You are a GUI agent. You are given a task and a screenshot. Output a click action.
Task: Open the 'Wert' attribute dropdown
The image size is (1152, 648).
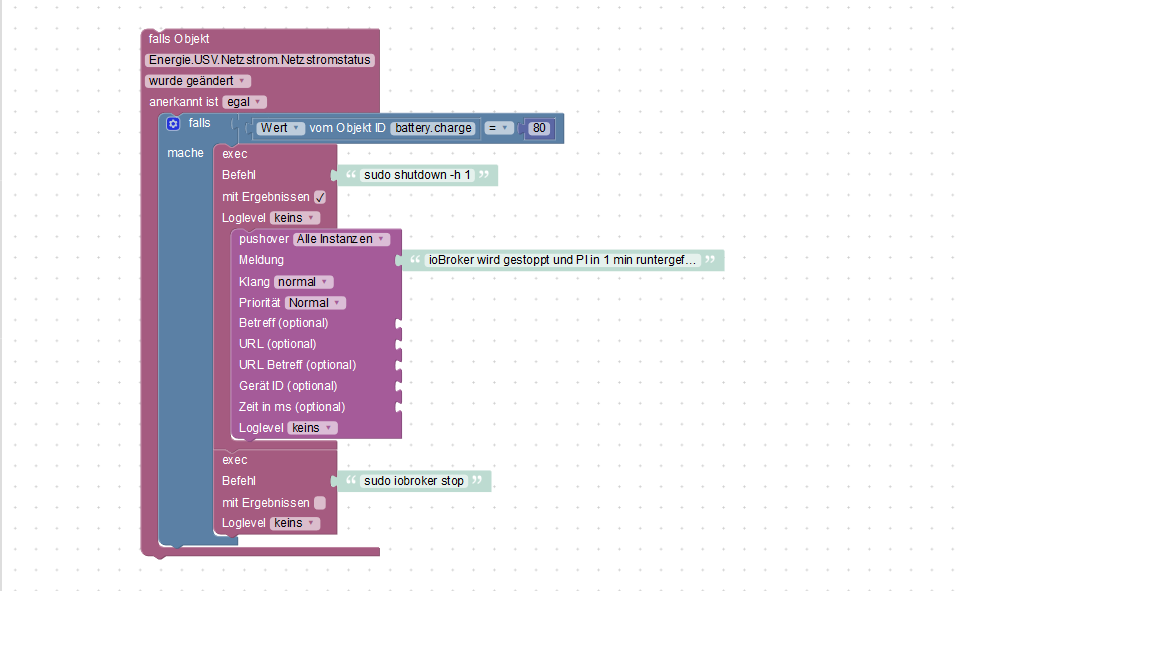click(x=281, y=128)
